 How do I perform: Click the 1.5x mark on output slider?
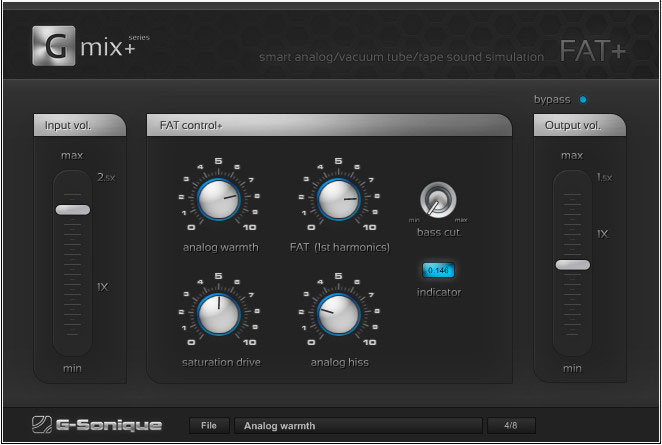604,177
